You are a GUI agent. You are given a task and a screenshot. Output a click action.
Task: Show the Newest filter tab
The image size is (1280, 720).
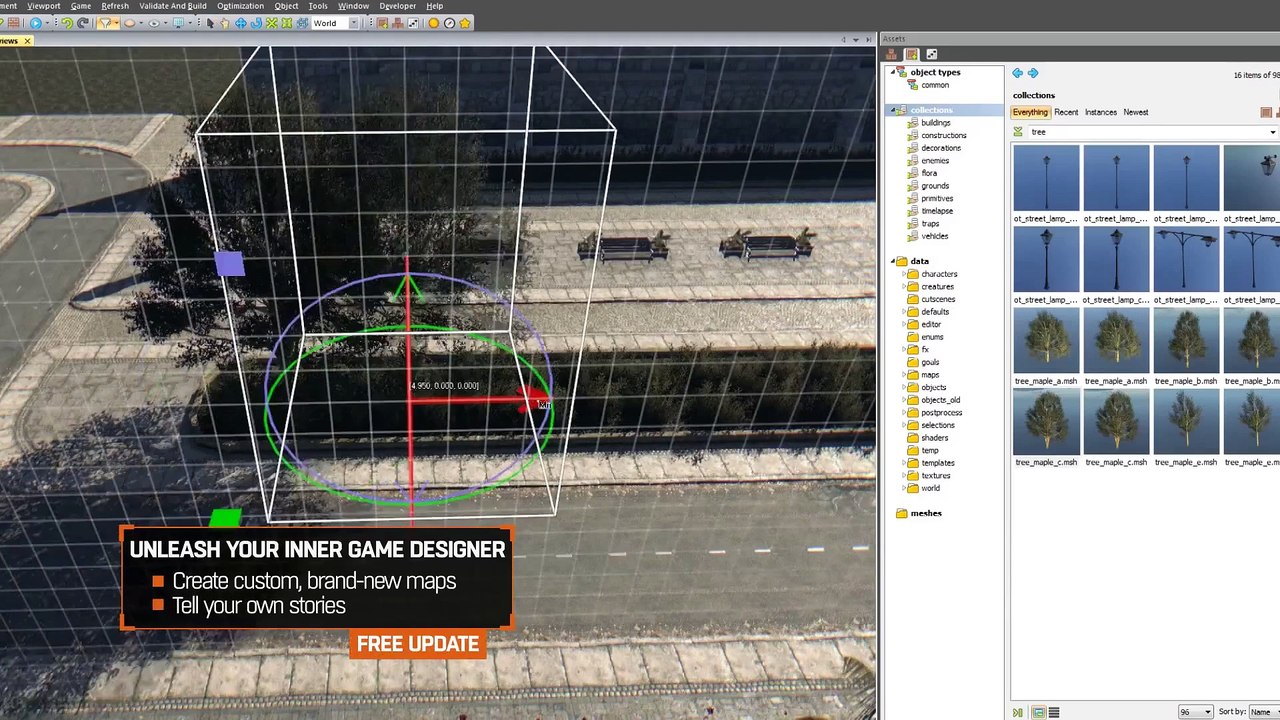[x=1136, y=112]
